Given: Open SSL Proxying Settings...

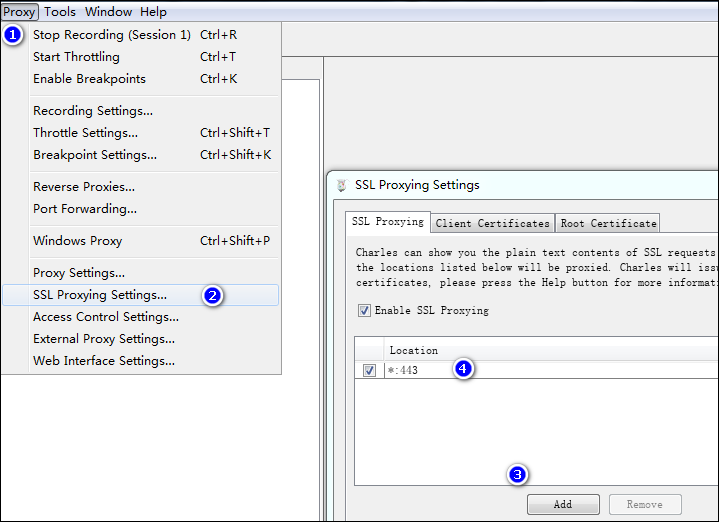Looking at the screenshot, I should pyautogui.click(x=140, y=295).
